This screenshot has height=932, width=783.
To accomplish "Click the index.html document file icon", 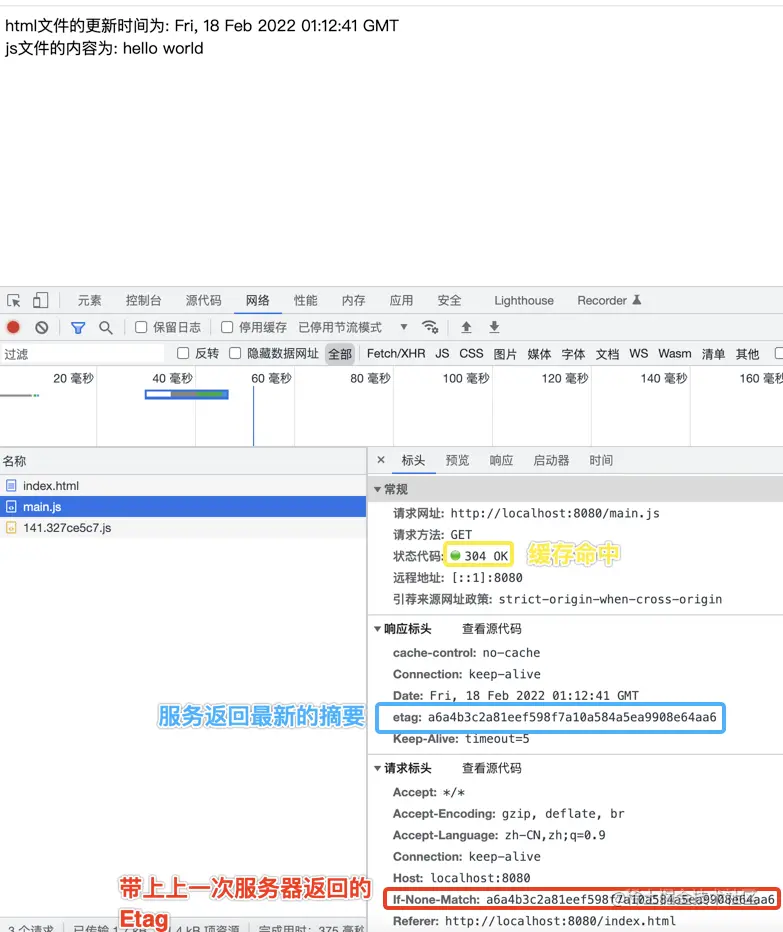I will [x=11, y=486].
